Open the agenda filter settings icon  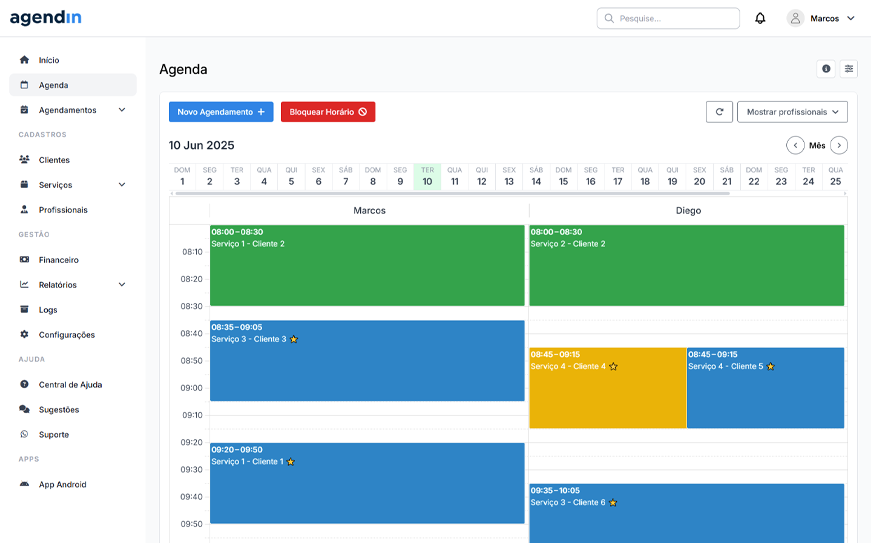849,69
